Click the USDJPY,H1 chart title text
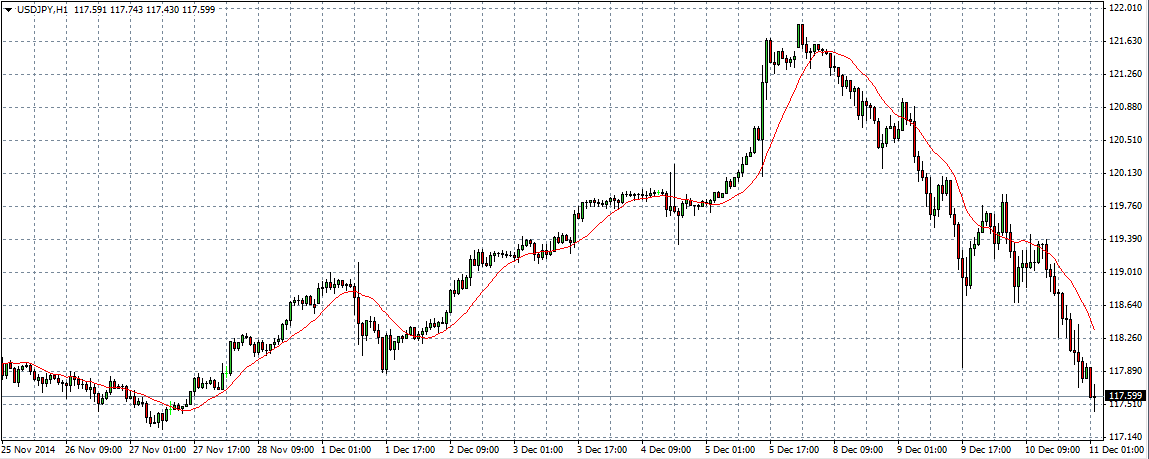This screenshot has width=1149, height=459. pyautogui.click(x=41, y=10)
